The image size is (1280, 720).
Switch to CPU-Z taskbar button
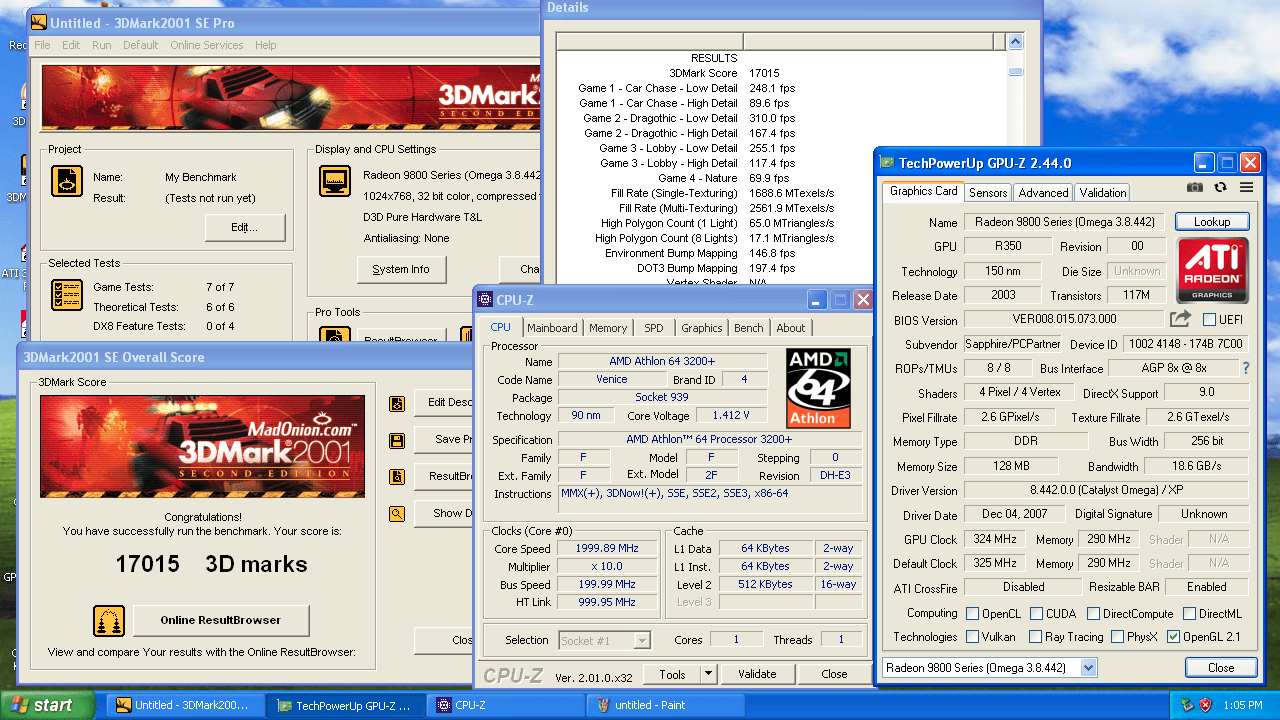pos(506,705)
